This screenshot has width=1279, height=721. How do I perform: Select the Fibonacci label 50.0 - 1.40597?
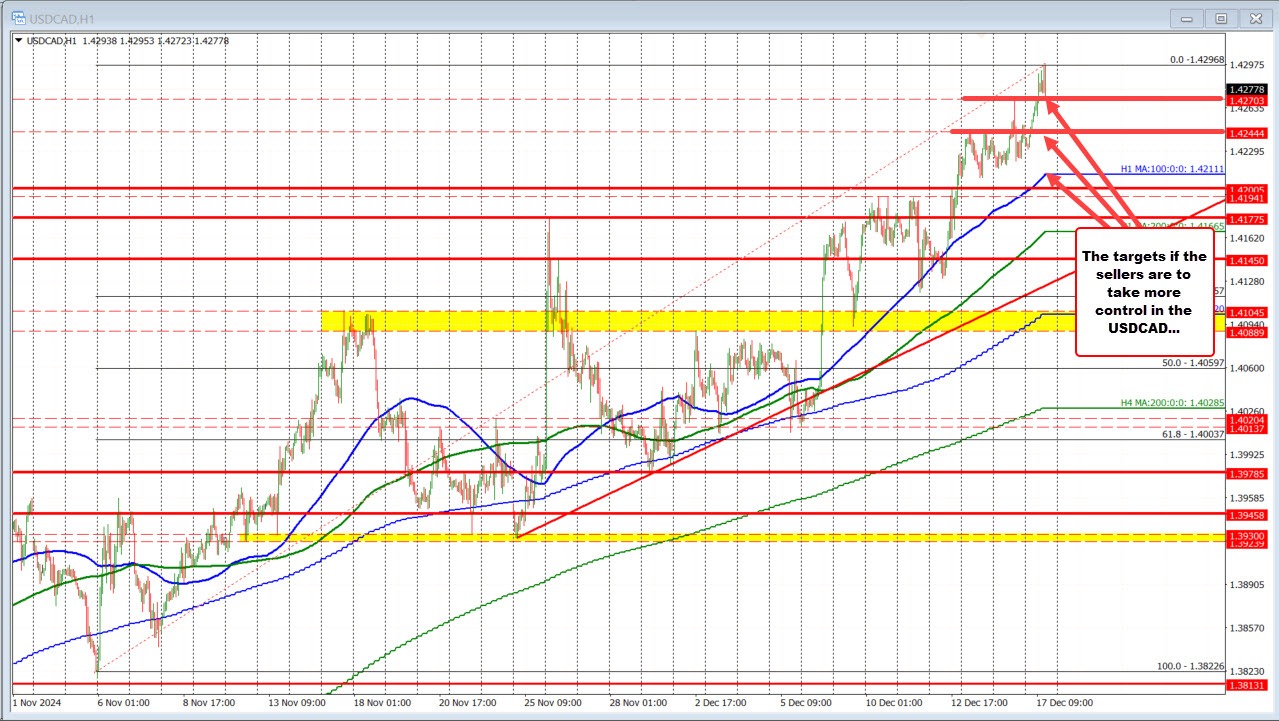coord(1193,363)
